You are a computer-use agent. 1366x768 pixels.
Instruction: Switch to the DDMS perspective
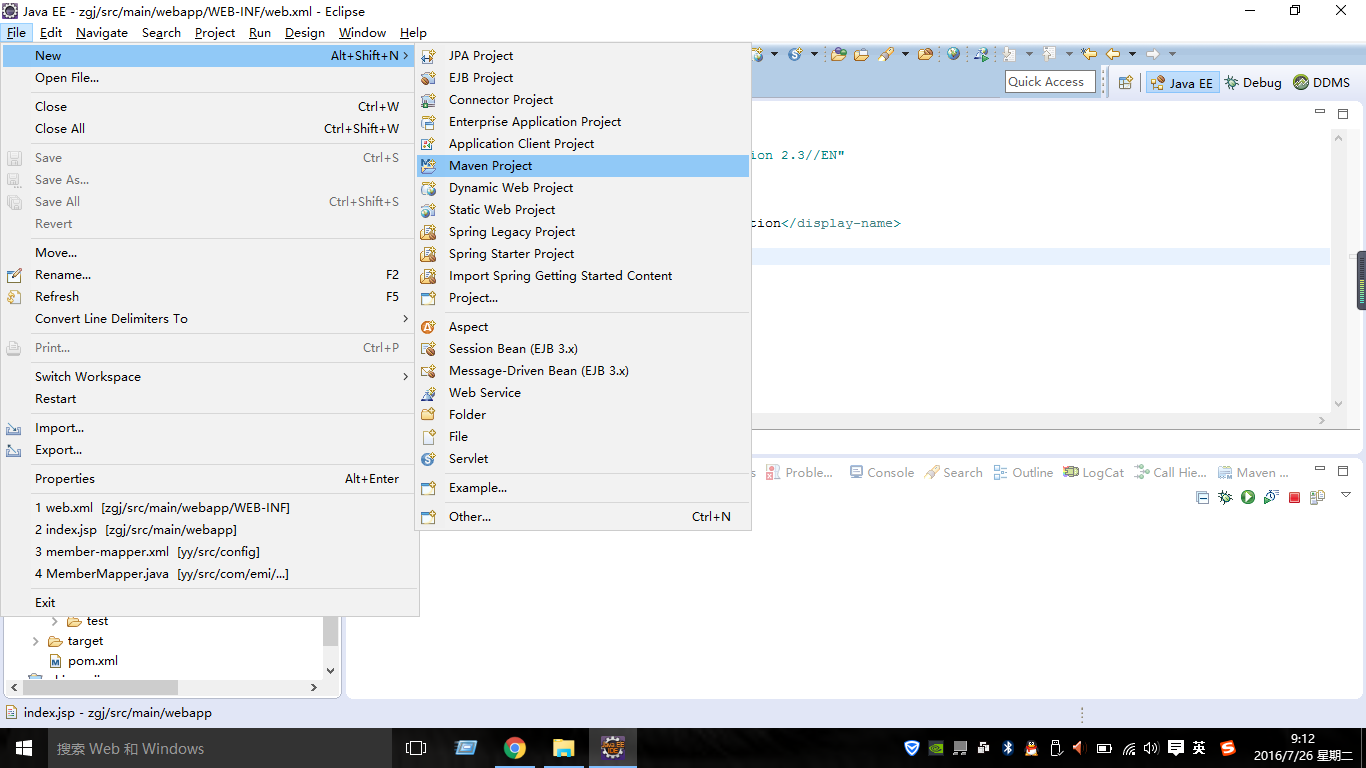click(1321, 83)
